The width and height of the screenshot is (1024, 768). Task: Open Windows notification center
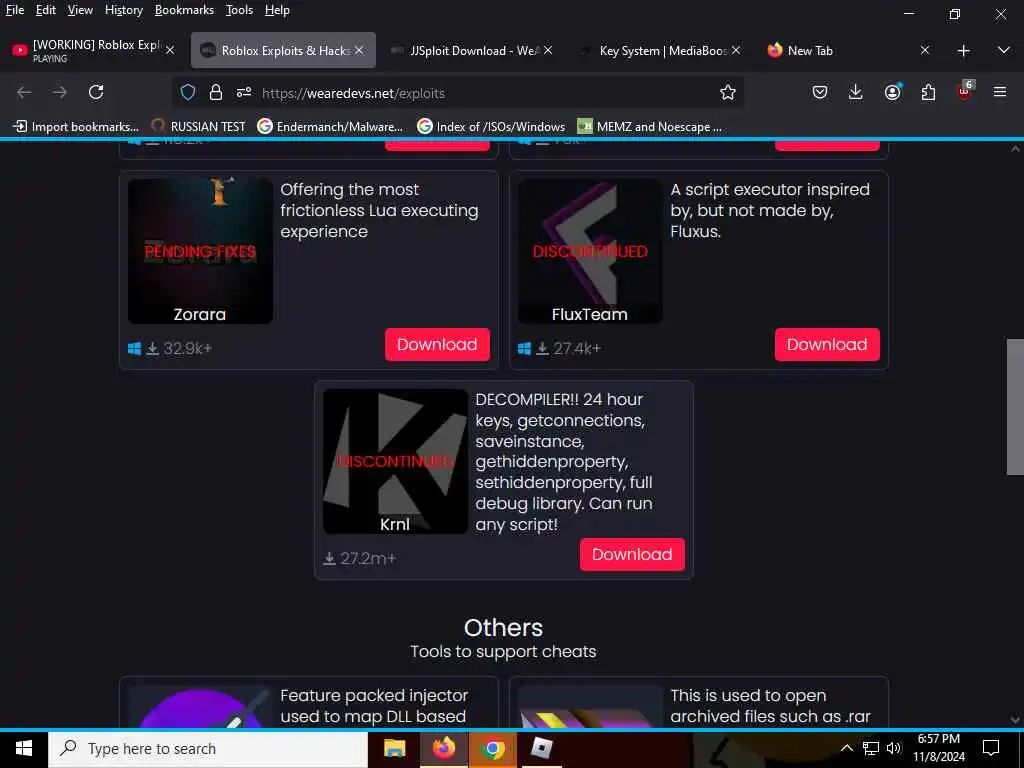coord(991,748)
